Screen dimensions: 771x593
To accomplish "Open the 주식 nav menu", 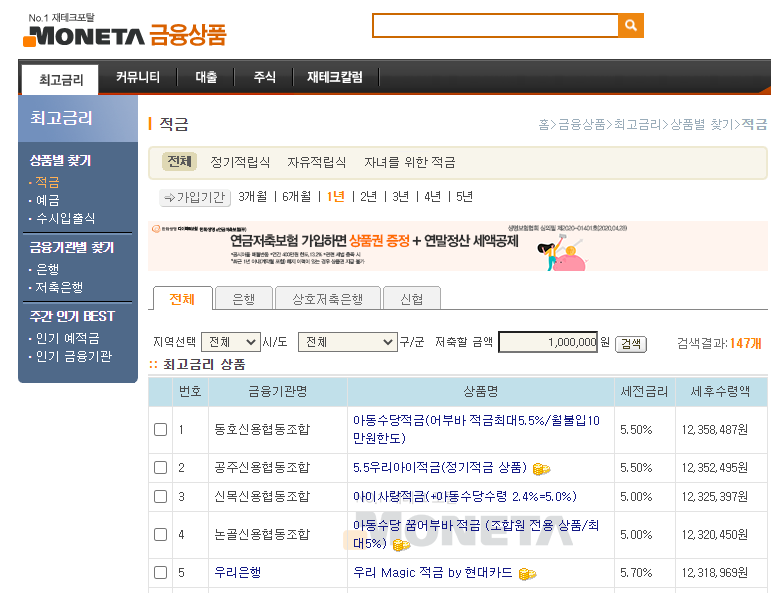I will tap(265, 77).
